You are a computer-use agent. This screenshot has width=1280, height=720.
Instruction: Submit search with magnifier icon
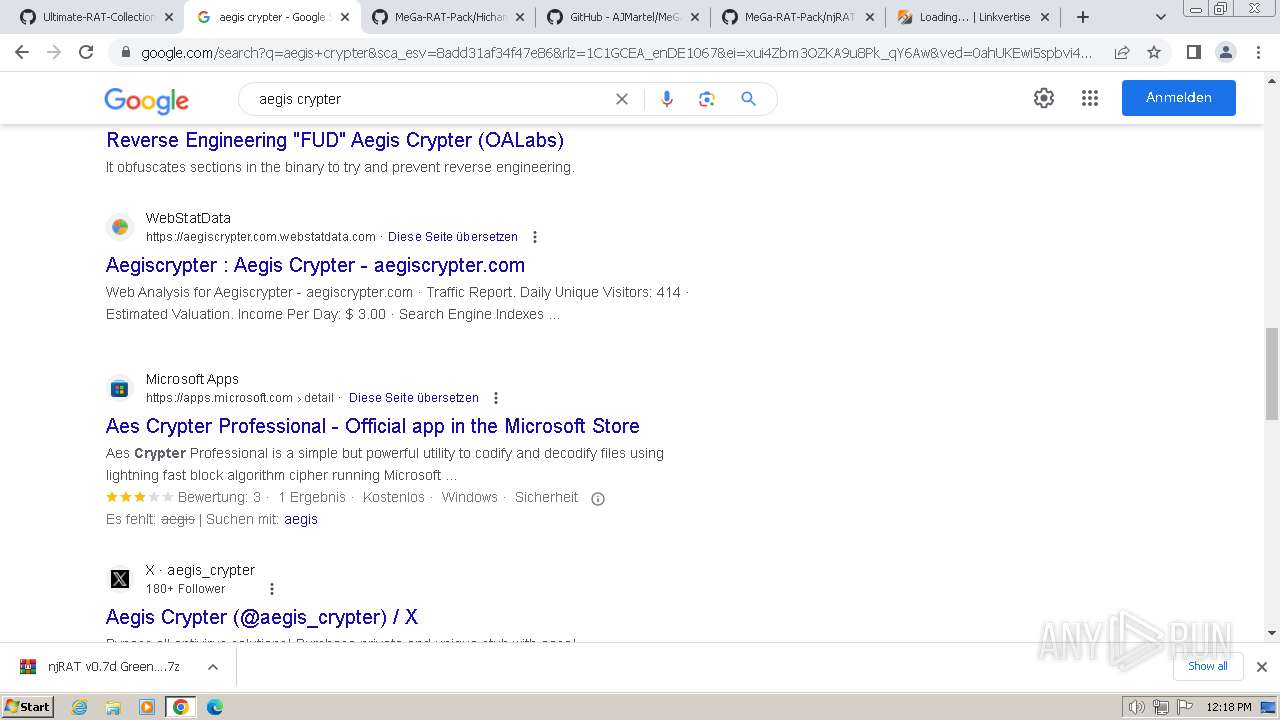point(748,99)
